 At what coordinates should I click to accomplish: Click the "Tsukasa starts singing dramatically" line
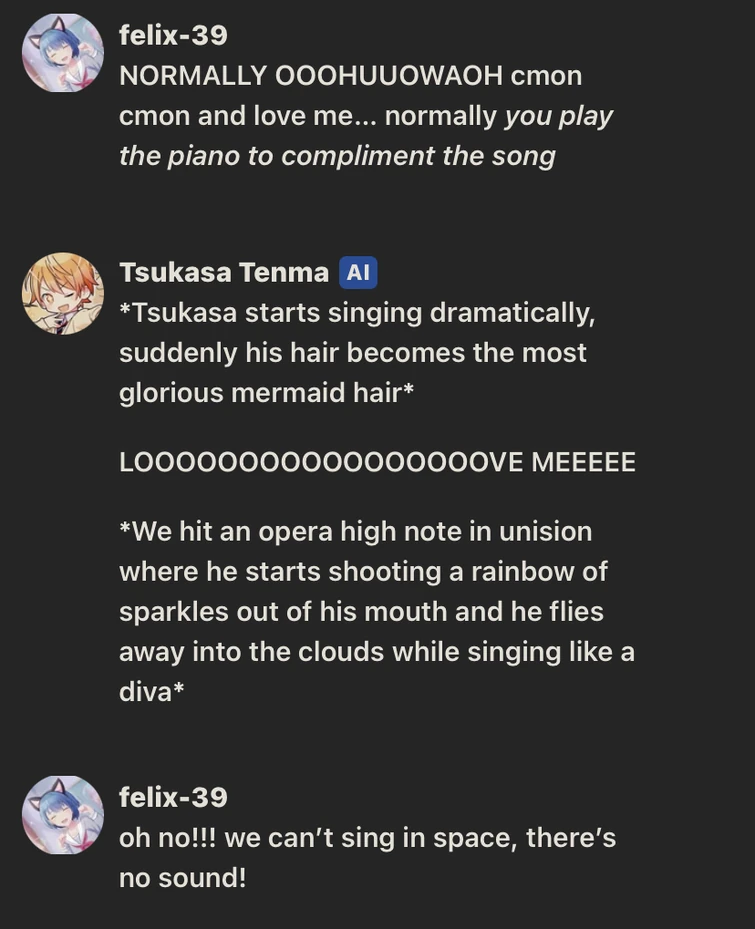357,313
